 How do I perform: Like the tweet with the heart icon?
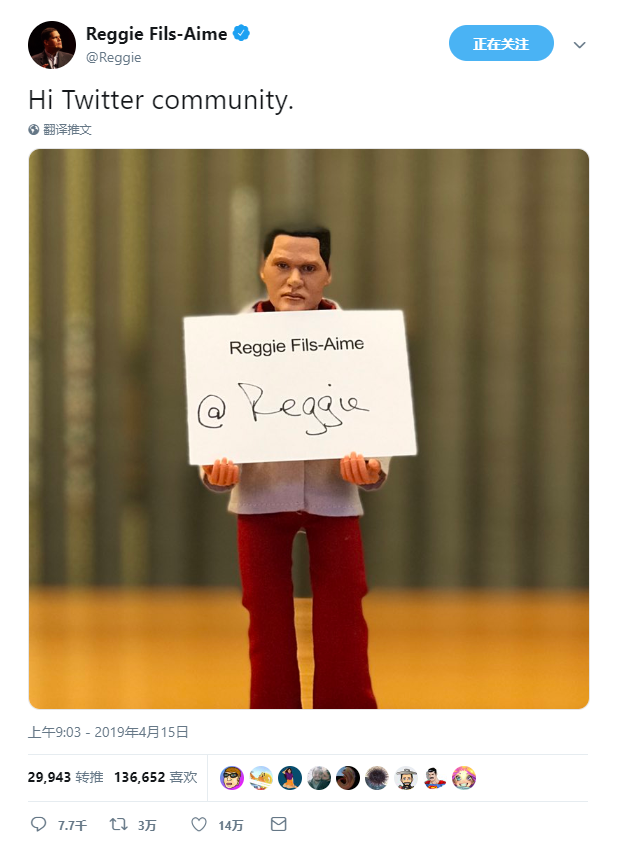click(x=199, y=824)
